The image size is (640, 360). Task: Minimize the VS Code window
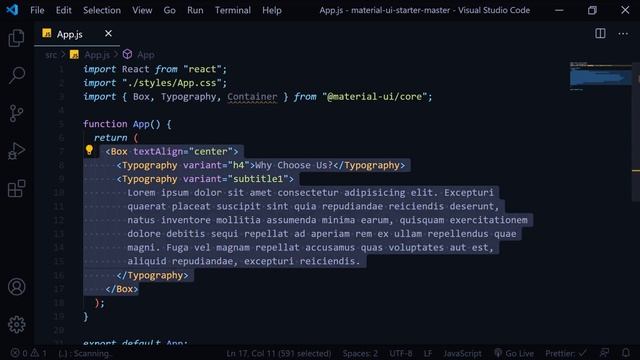click(559, 10)
